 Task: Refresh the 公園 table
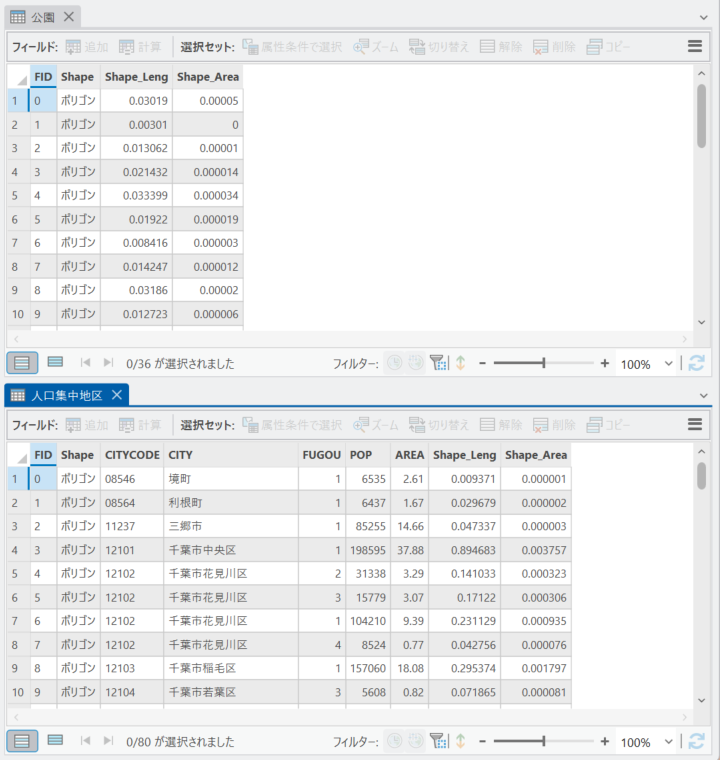697,364
